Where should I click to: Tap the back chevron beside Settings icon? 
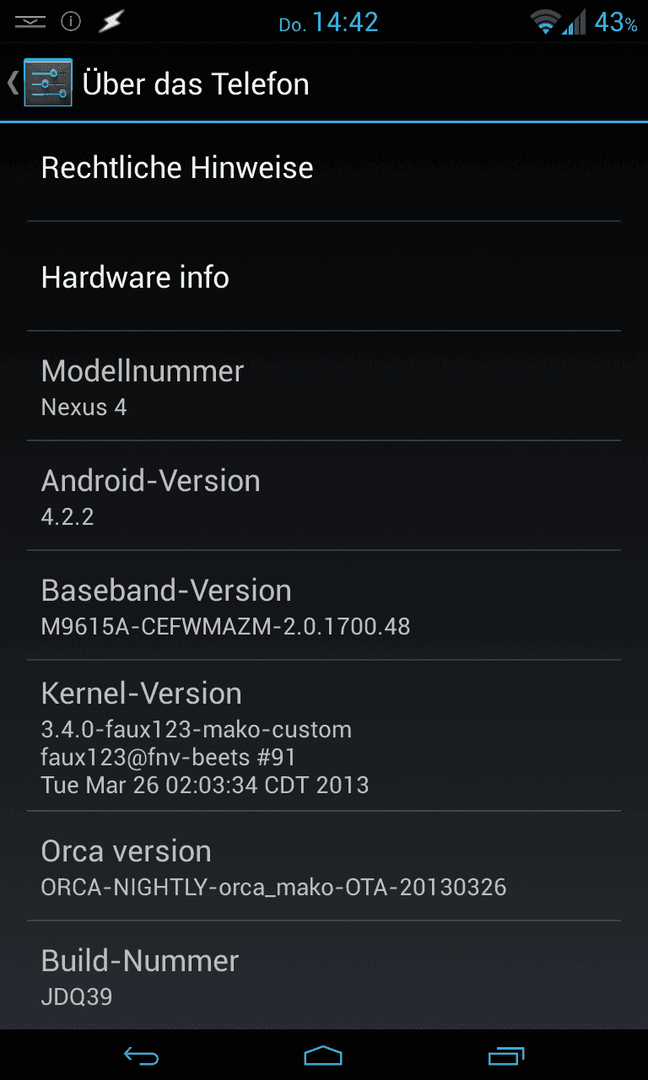pos(12,83)
